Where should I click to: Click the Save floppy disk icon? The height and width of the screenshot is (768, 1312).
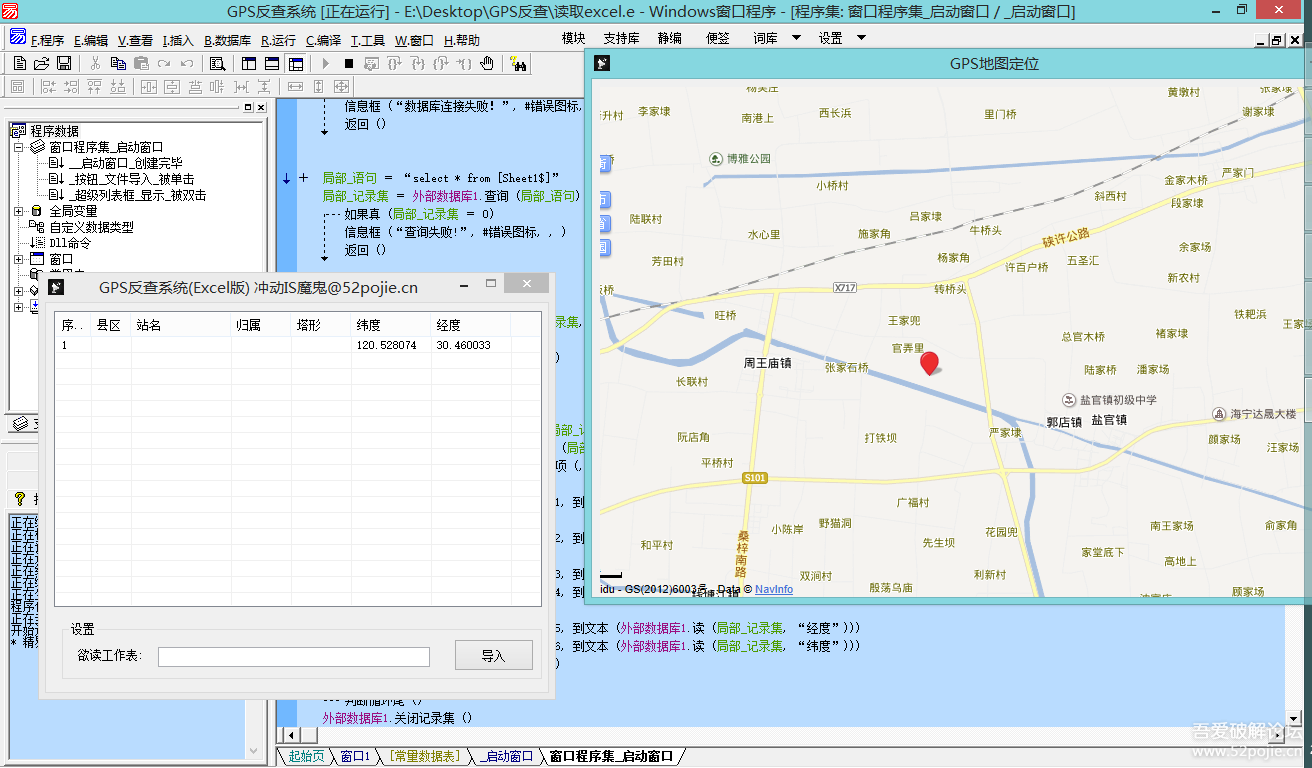click(63, 64)
